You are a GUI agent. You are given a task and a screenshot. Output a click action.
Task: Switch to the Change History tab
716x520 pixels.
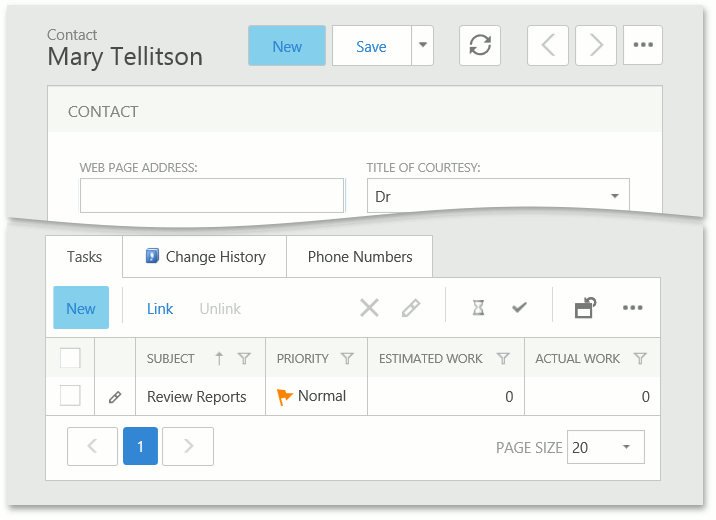pos(205,257)
